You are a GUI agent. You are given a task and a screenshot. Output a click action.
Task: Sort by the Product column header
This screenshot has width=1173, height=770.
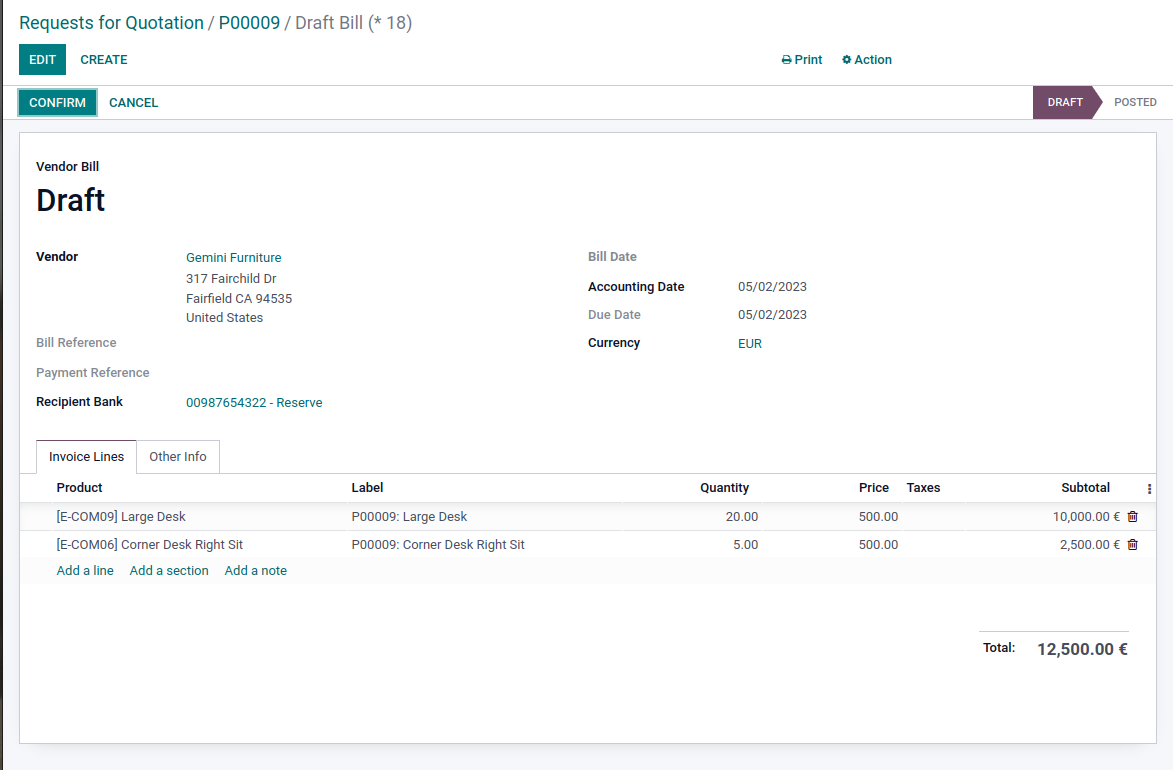79,488
